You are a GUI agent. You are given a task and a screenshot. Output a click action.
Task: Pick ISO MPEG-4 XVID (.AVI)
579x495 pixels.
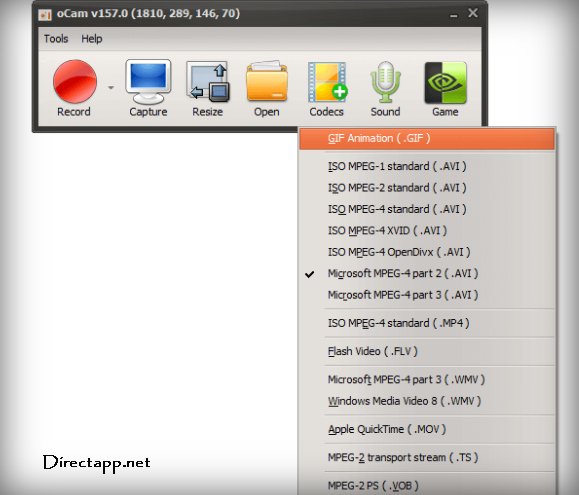coord(427,230)
